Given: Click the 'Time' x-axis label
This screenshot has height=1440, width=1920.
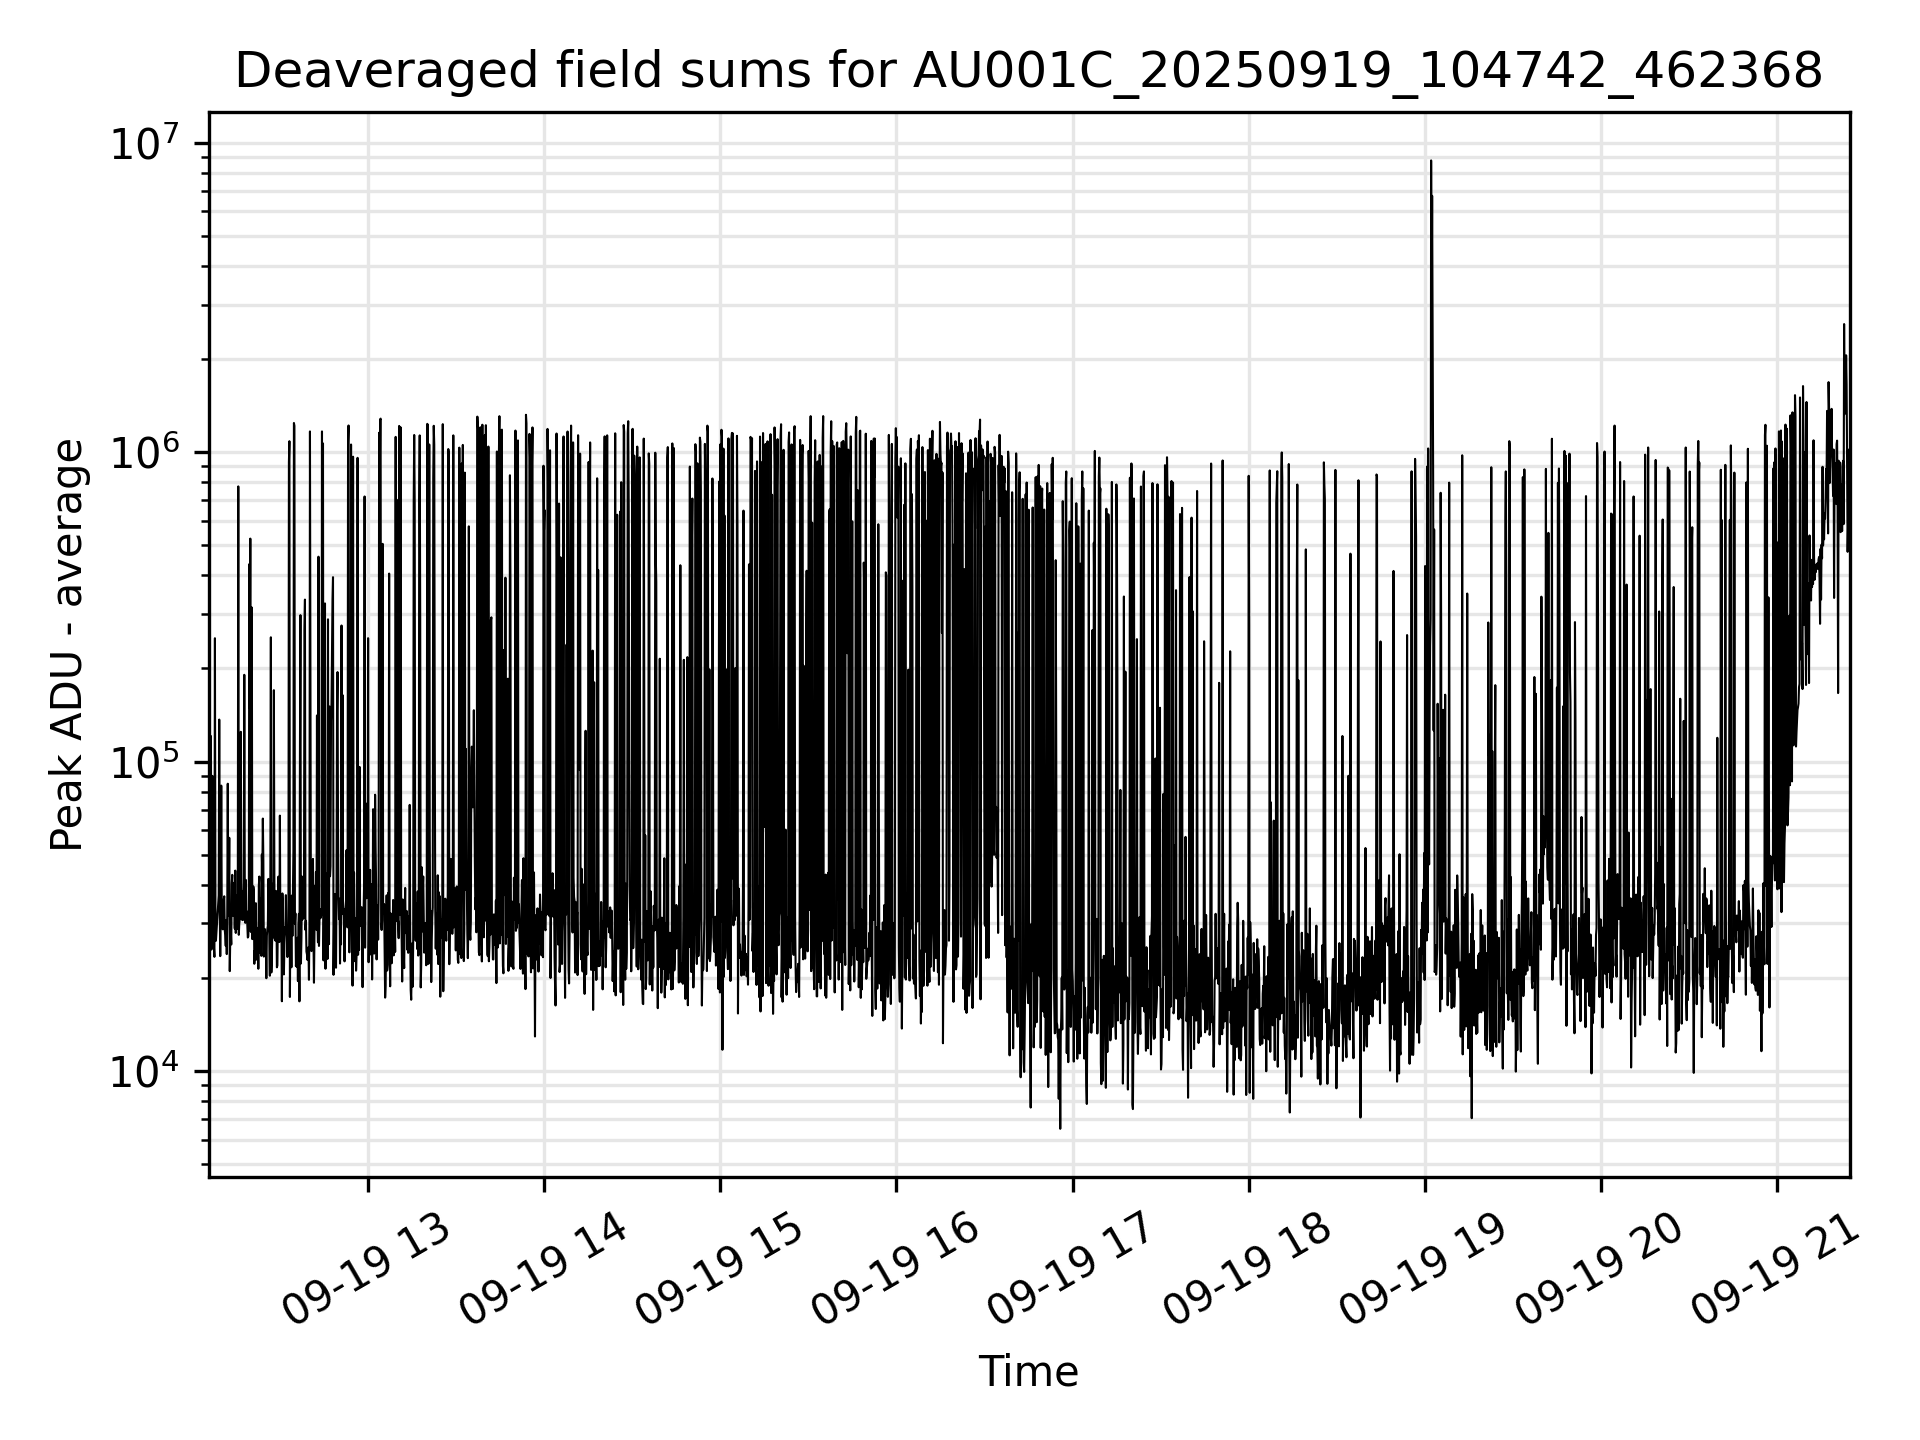Looking at the screenshot, I should tap(1028, 1372).
